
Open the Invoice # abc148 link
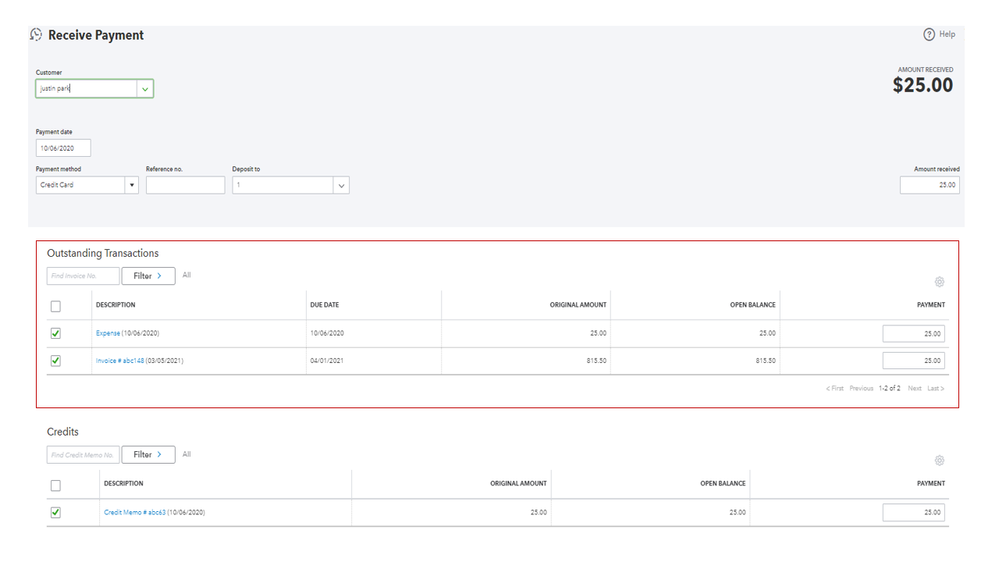click(120, 360)
